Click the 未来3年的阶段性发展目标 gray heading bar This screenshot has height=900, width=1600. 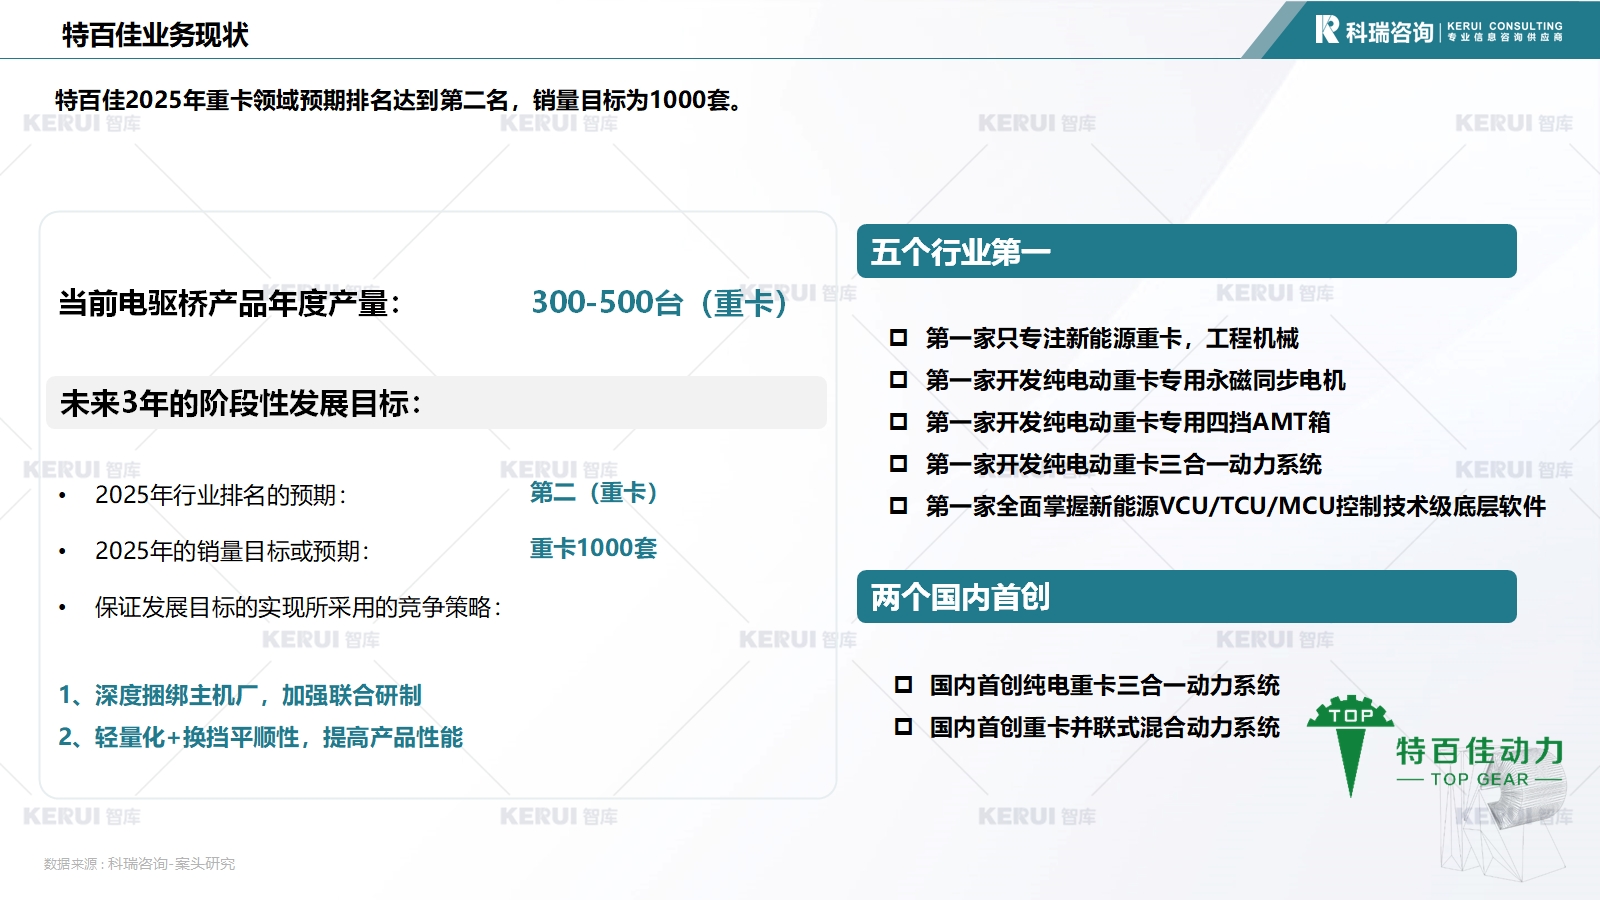(436, 403)
